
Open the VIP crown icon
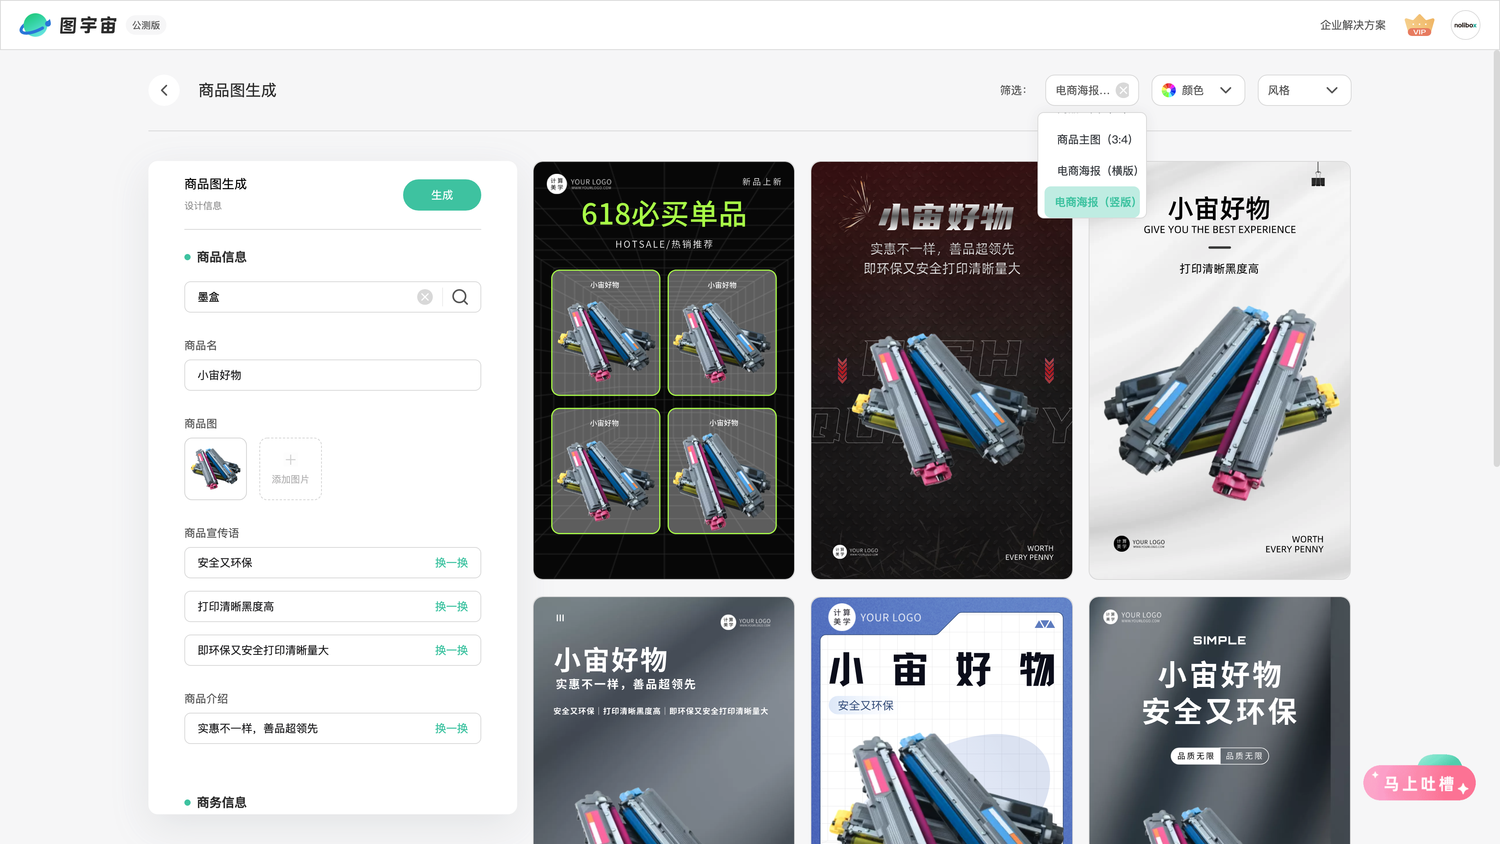pyautogui.click(x=1419, y=25)
